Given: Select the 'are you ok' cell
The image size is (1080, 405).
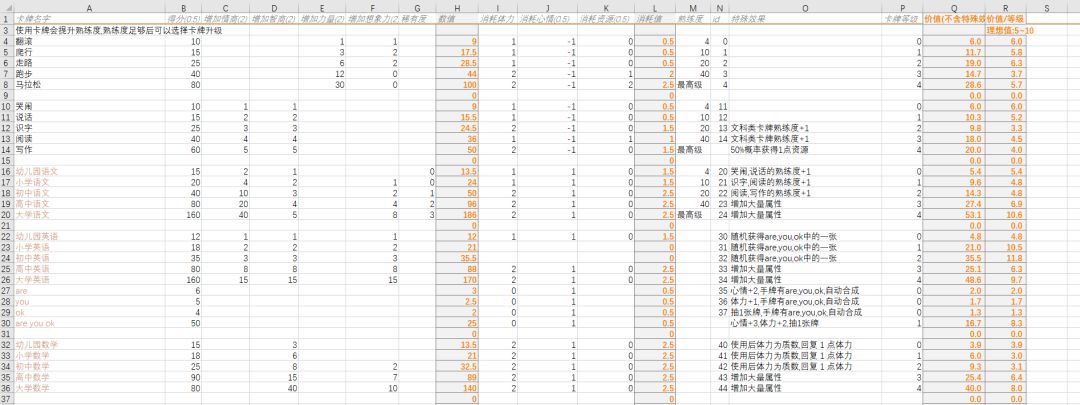Looking at the screenshot, I should (x=89, y=322).
